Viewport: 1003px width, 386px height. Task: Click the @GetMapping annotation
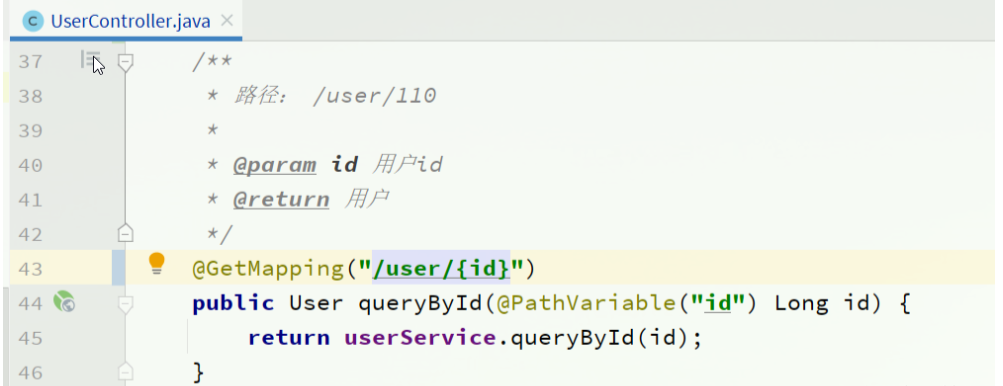coord(268,269)
